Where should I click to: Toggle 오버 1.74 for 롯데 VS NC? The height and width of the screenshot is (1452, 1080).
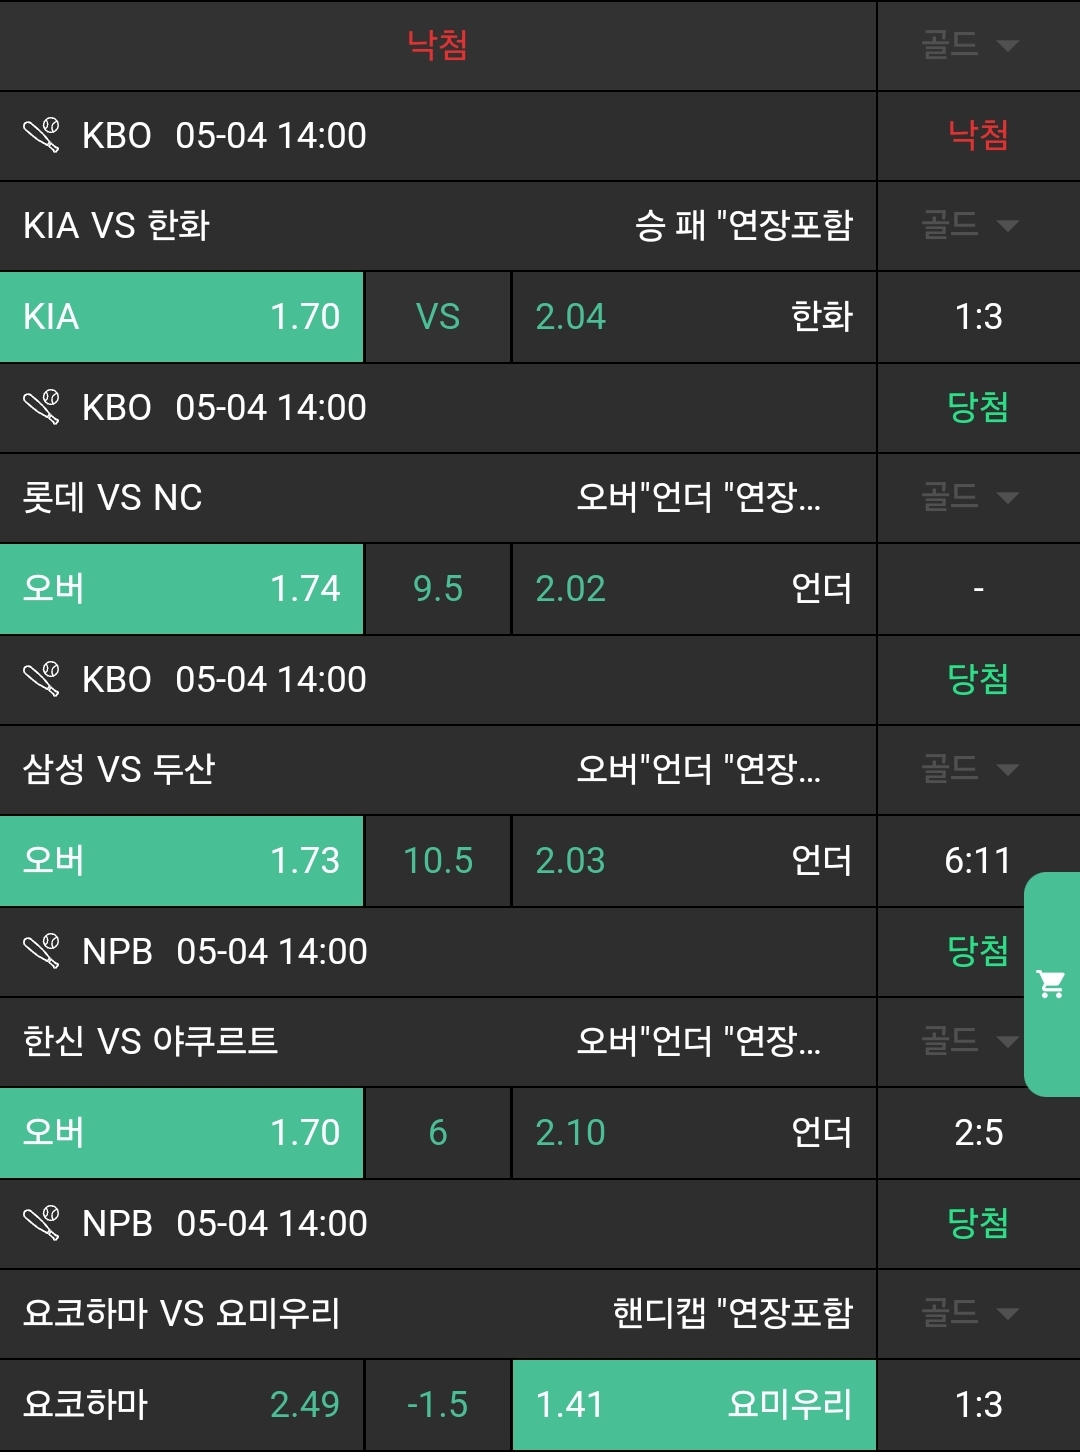181,589
